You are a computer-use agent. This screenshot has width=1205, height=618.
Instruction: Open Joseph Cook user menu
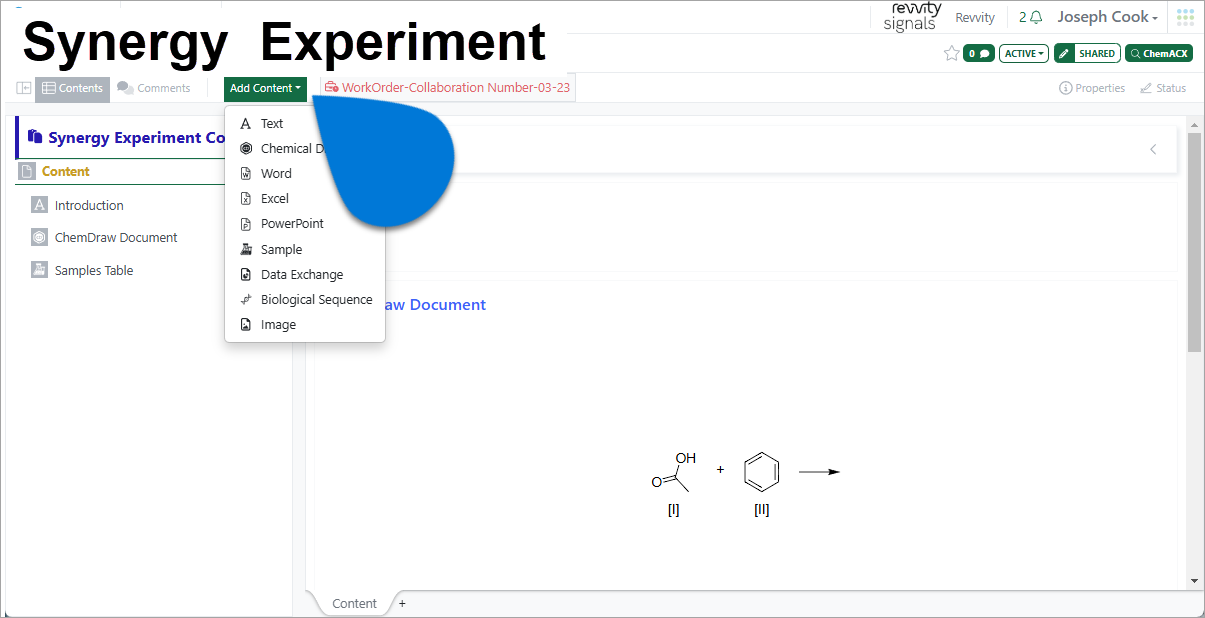coord(1107,17)
